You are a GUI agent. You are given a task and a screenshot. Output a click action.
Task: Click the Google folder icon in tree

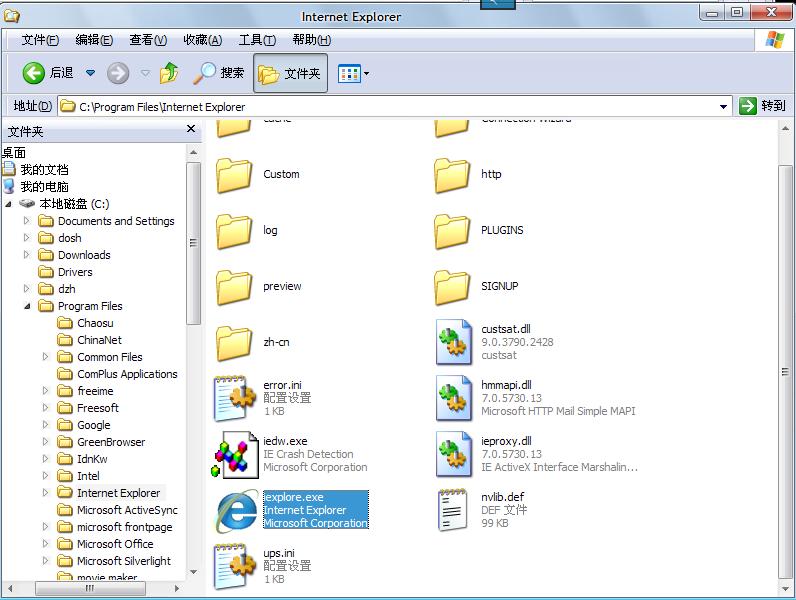tap(65, 425)
